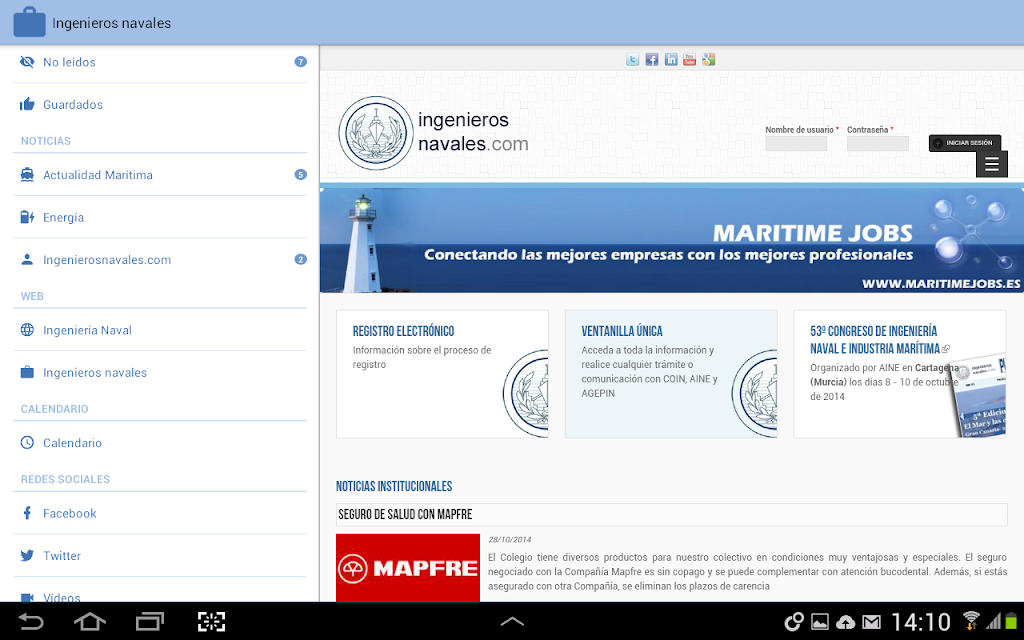Open the Calendario entry

pos(160,443)
